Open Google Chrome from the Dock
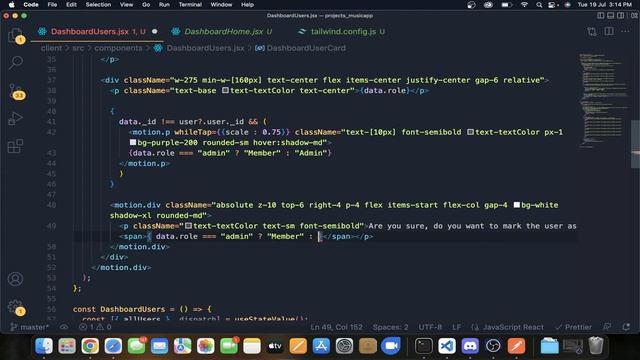640x360 pixels. [90, 346]
